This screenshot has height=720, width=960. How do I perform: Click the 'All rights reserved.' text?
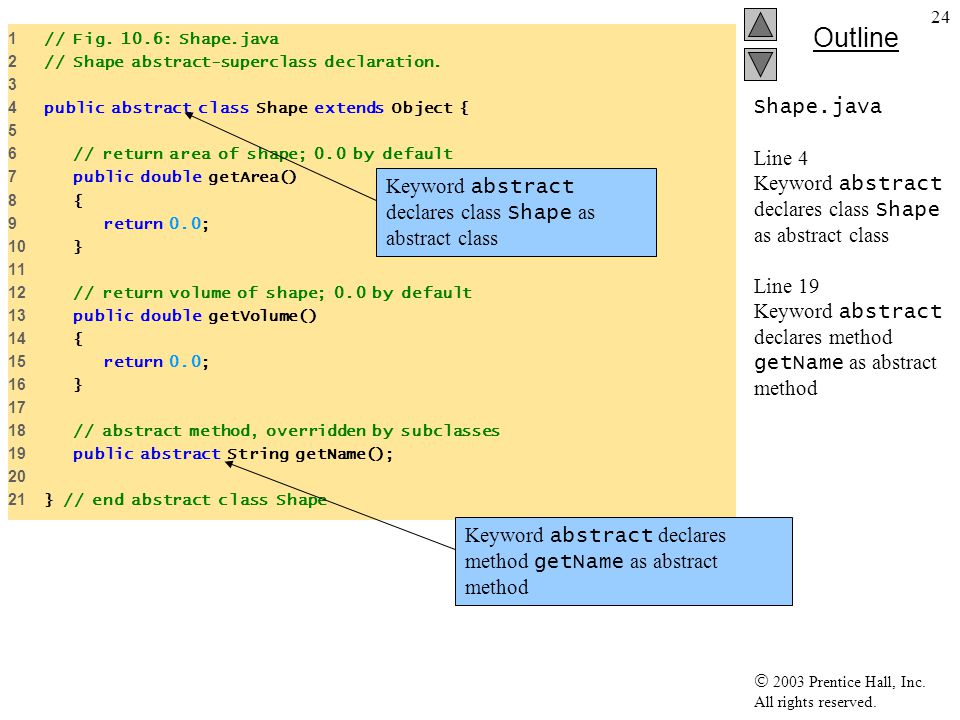tap(814, 702)
